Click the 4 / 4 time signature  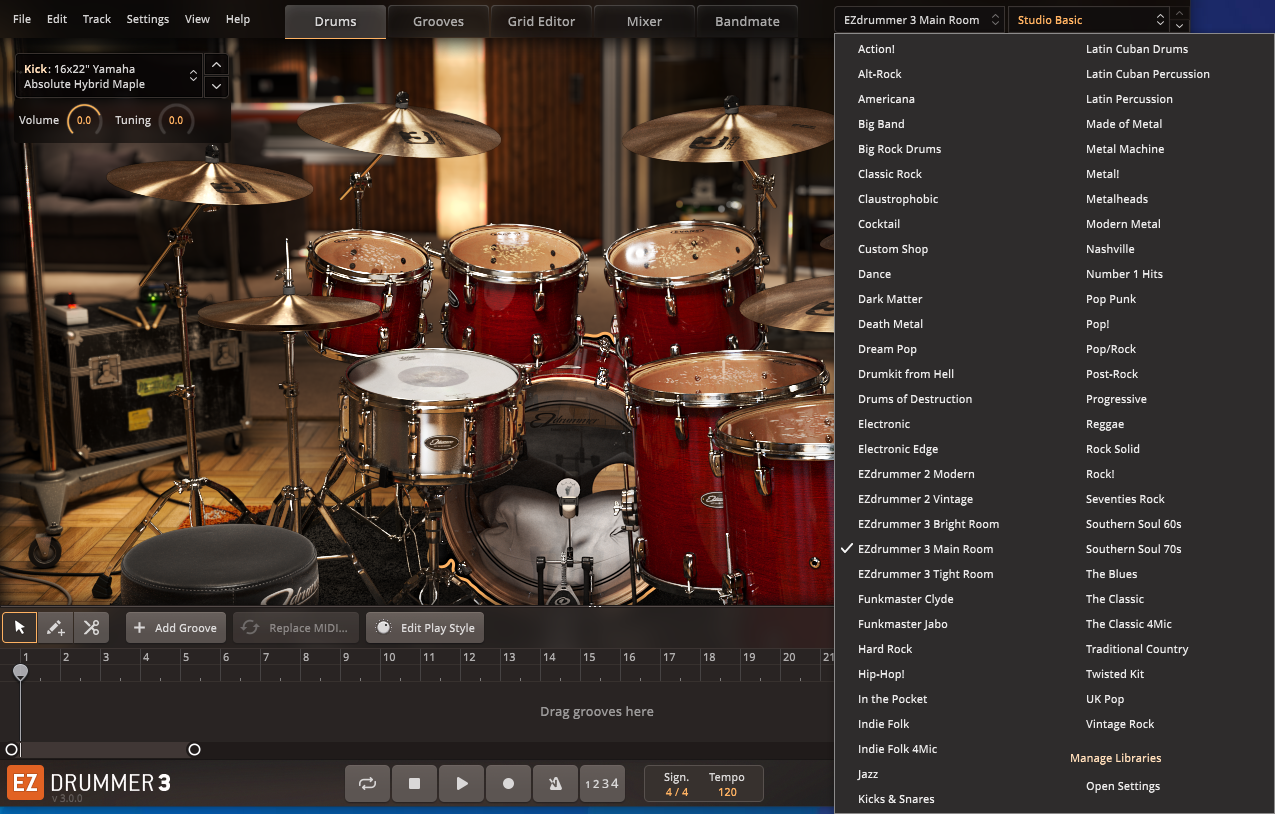click(x=677, y=792)
